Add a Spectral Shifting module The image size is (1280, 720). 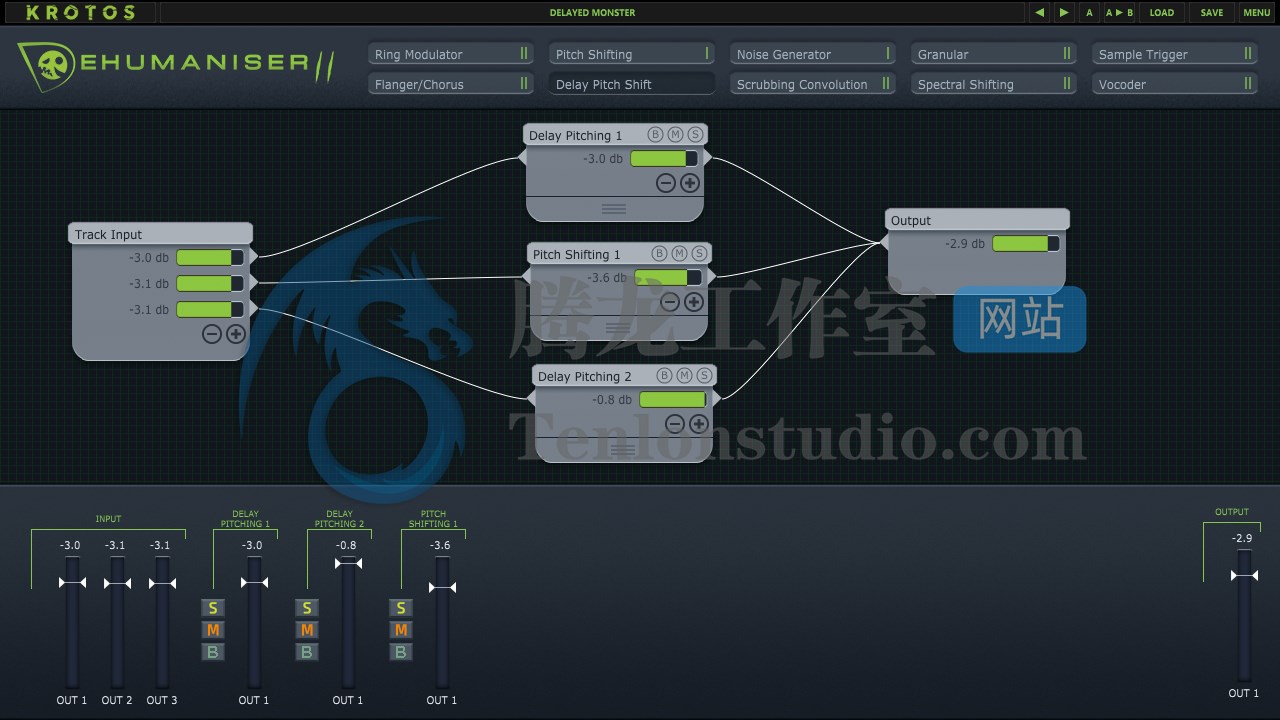tap(994, 84)
